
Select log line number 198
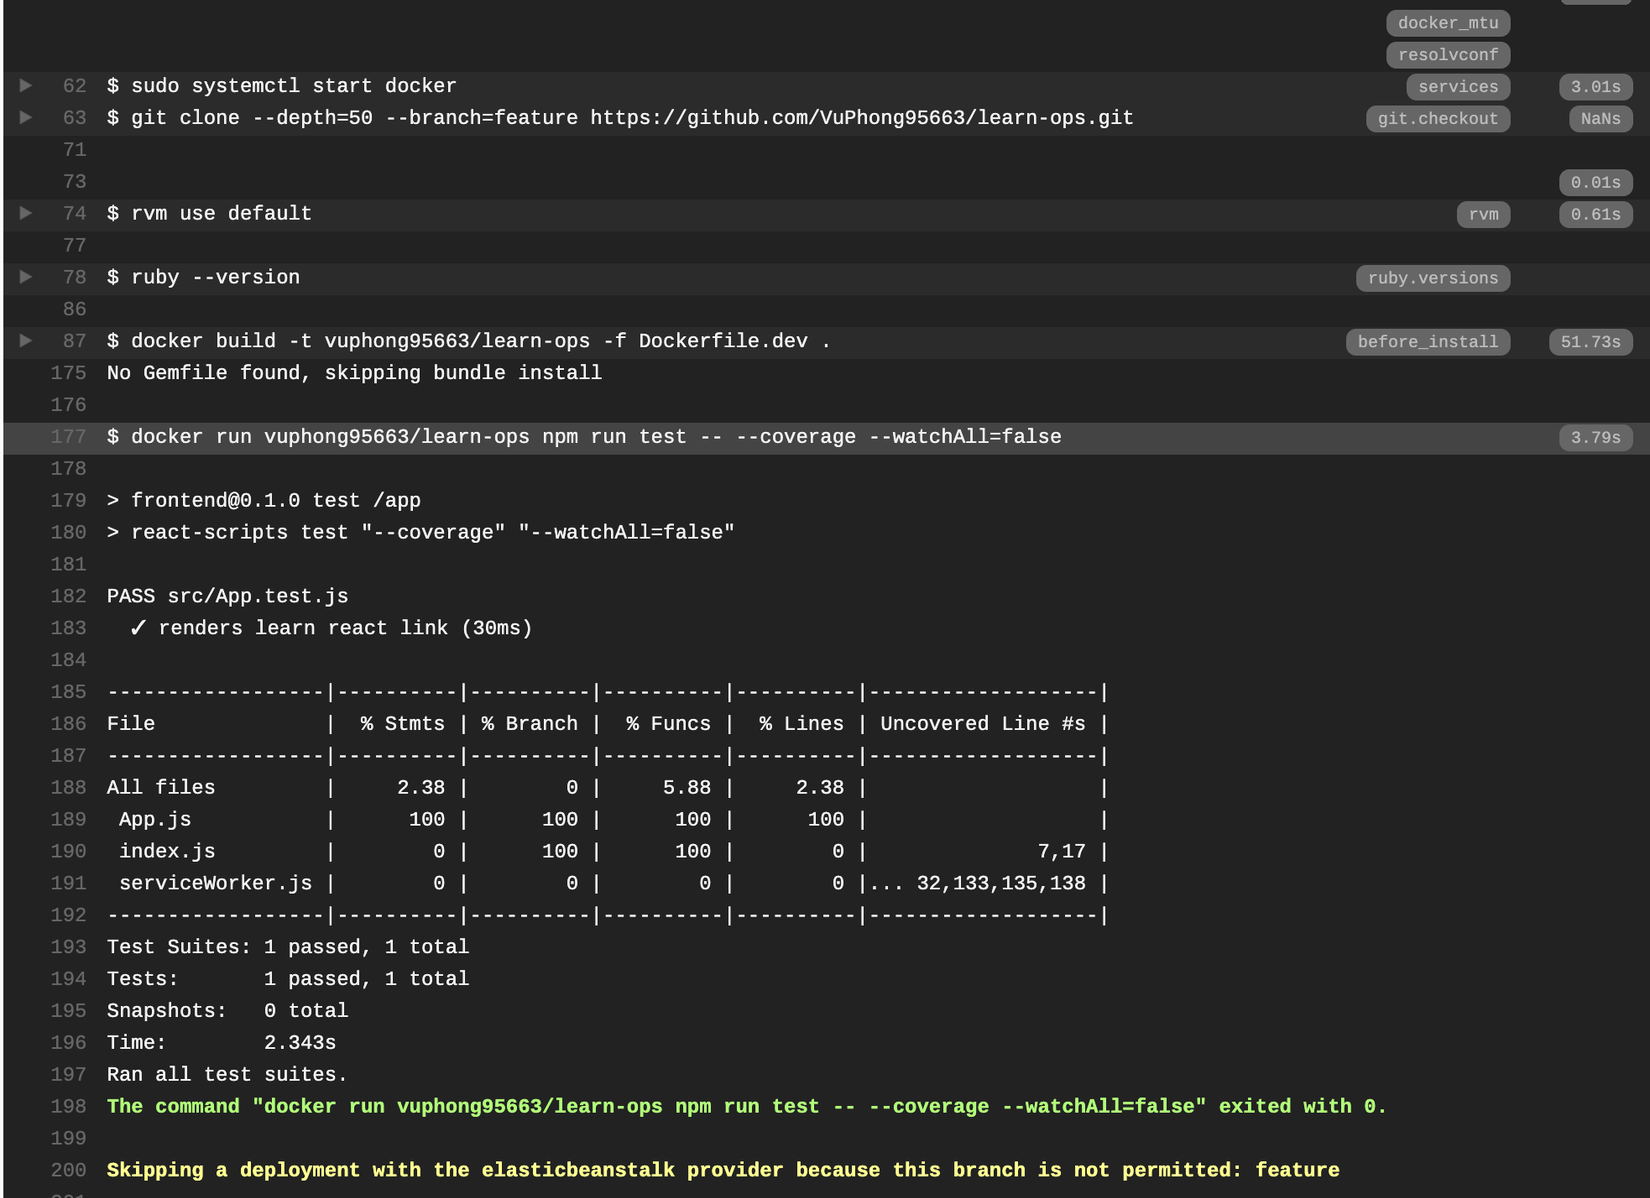coord(68,1106)
